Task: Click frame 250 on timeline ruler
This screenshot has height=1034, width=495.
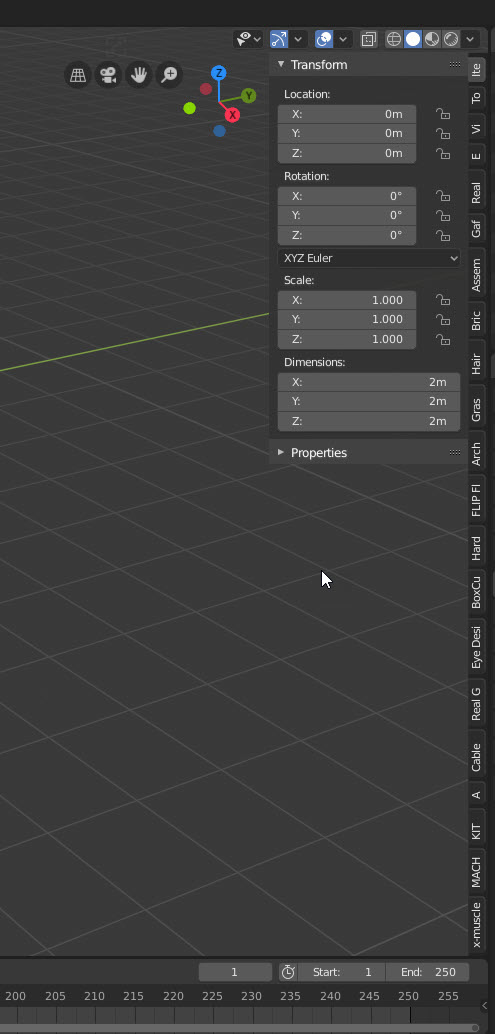Action: pyautogui.click(x=409, y=996)
